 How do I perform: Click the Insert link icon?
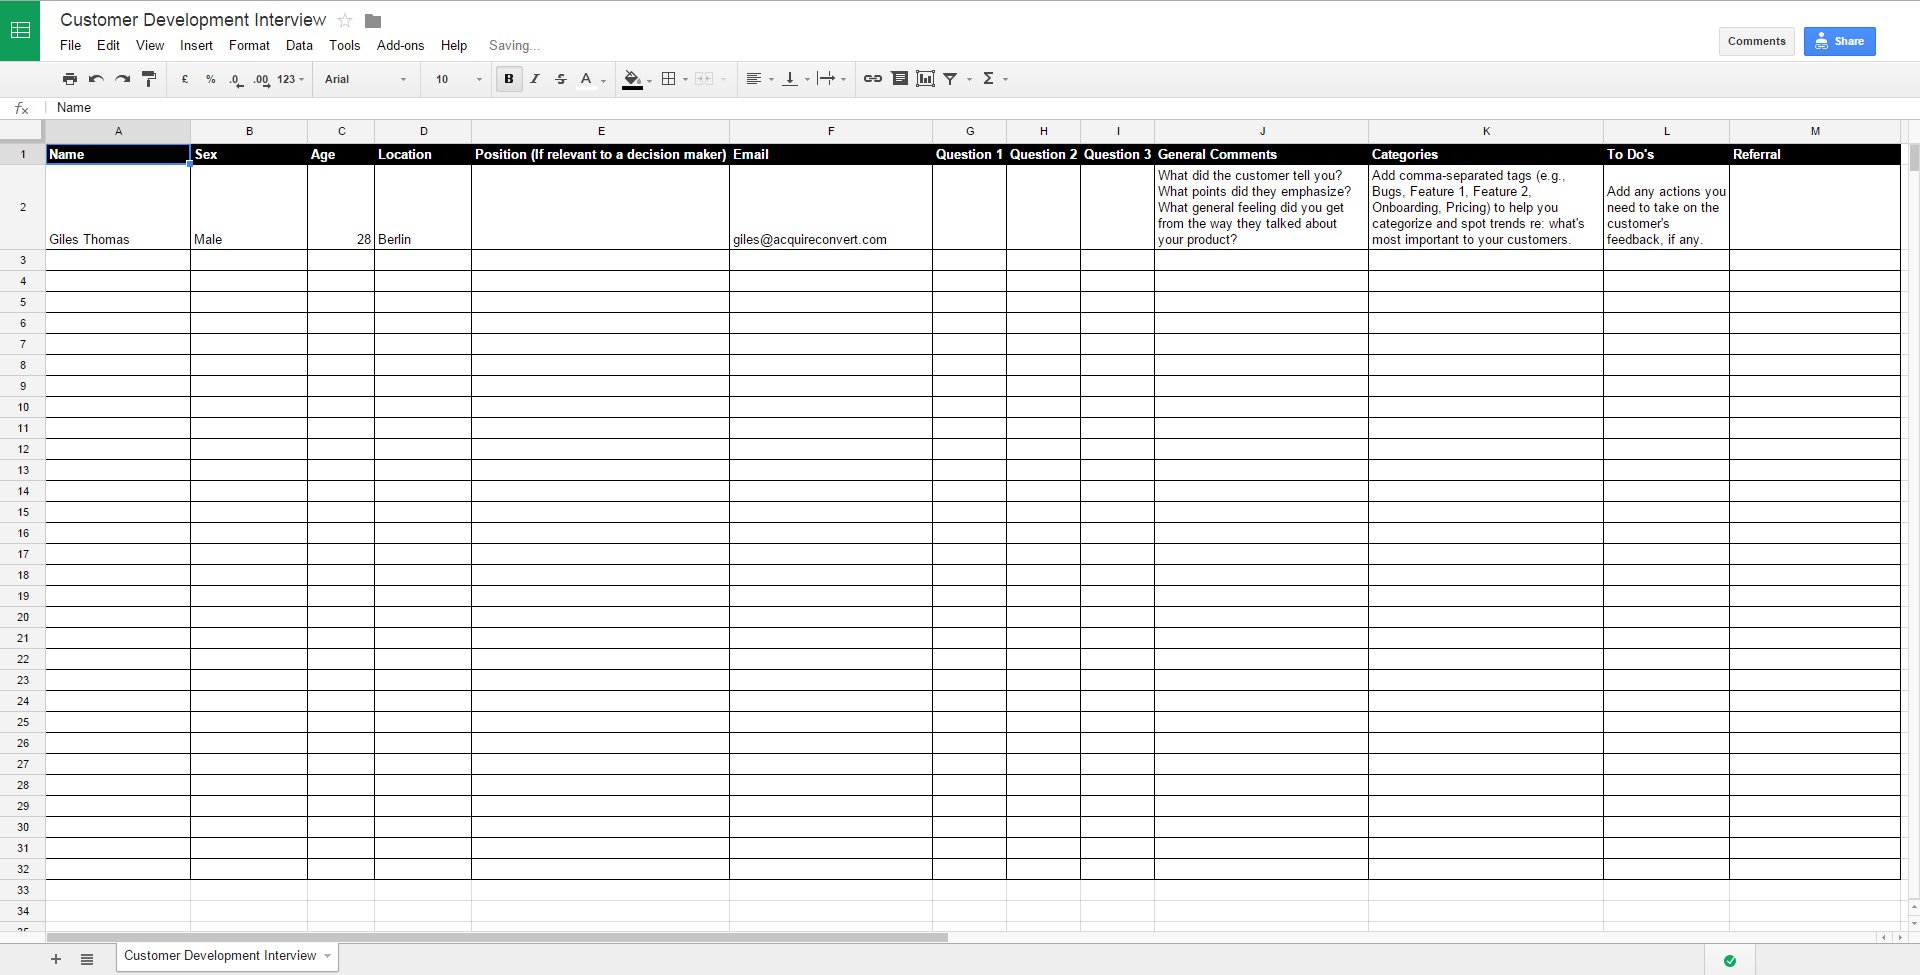point(872,79)
